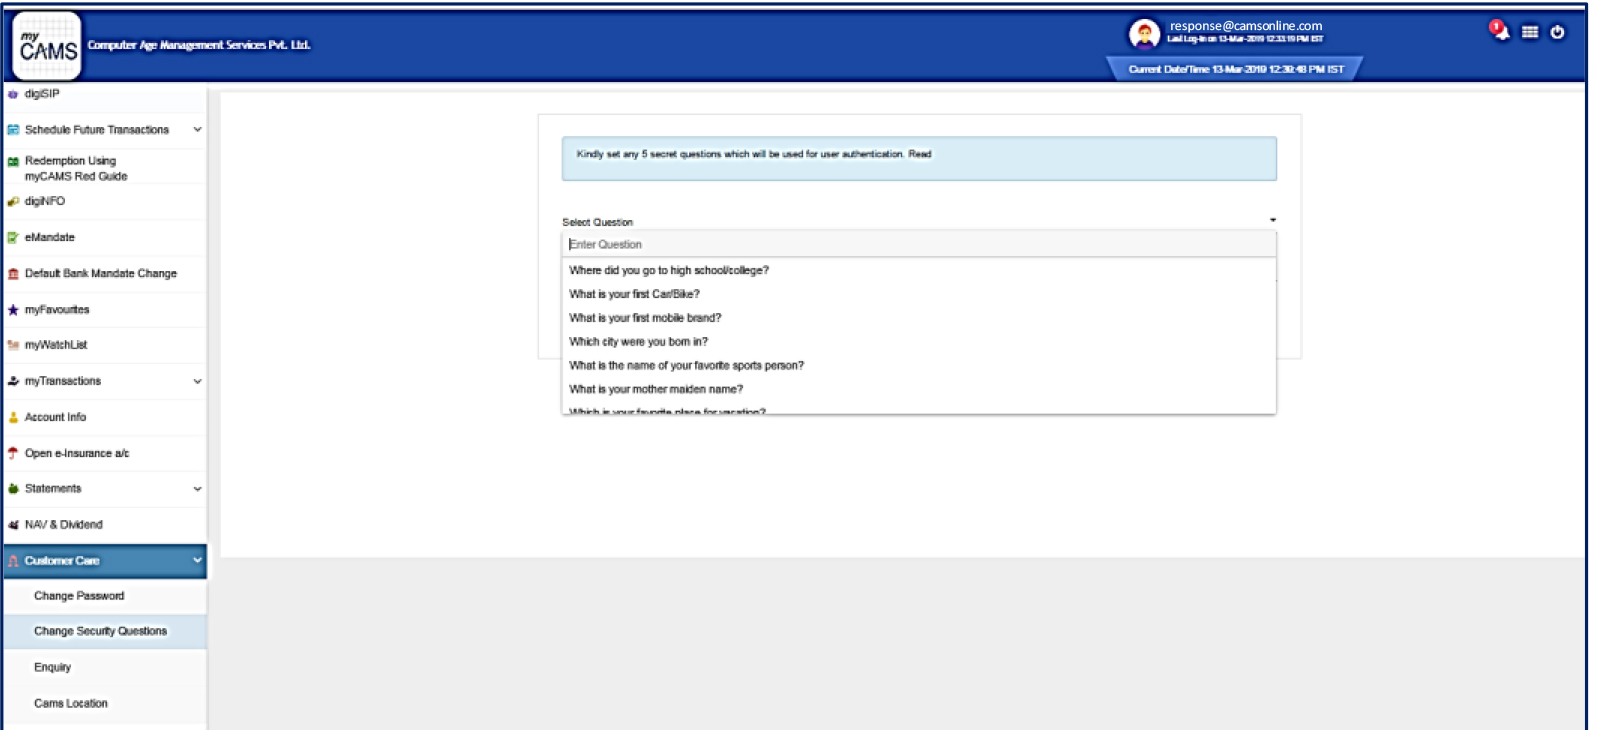Viewport: 1600px width, 730px height.
Task: Click the myCAMS logo
Action: pos(47,46)
